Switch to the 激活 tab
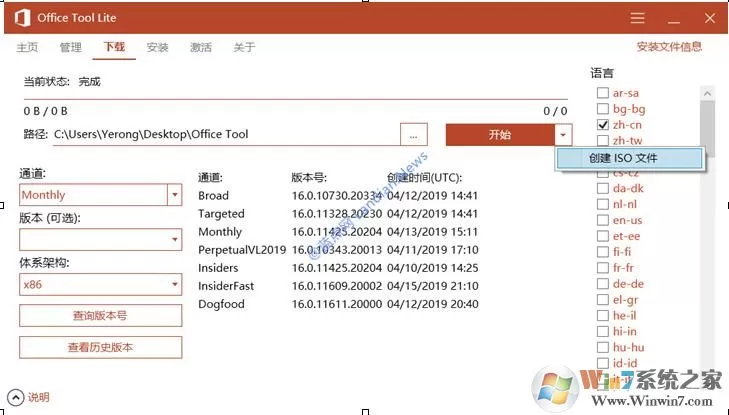 [200, 47]
